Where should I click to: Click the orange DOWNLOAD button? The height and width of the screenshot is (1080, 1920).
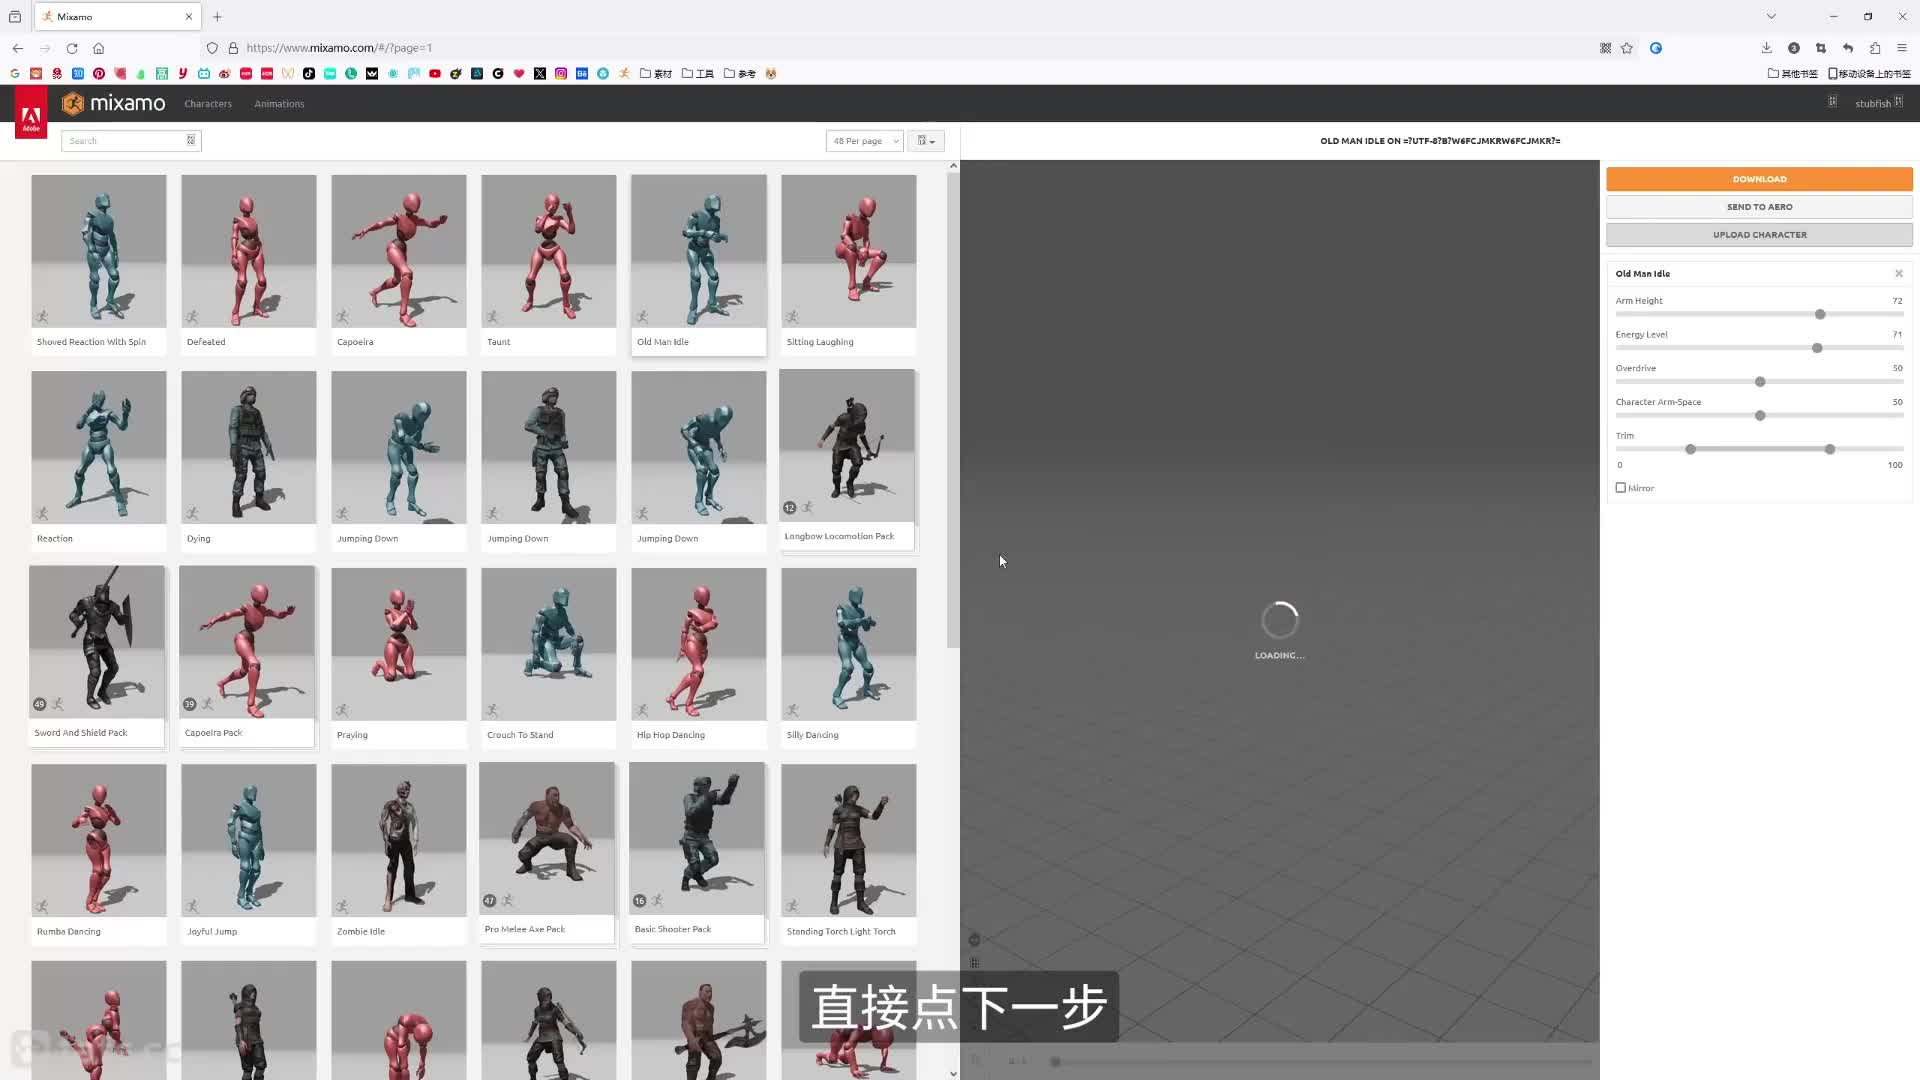1759,179
